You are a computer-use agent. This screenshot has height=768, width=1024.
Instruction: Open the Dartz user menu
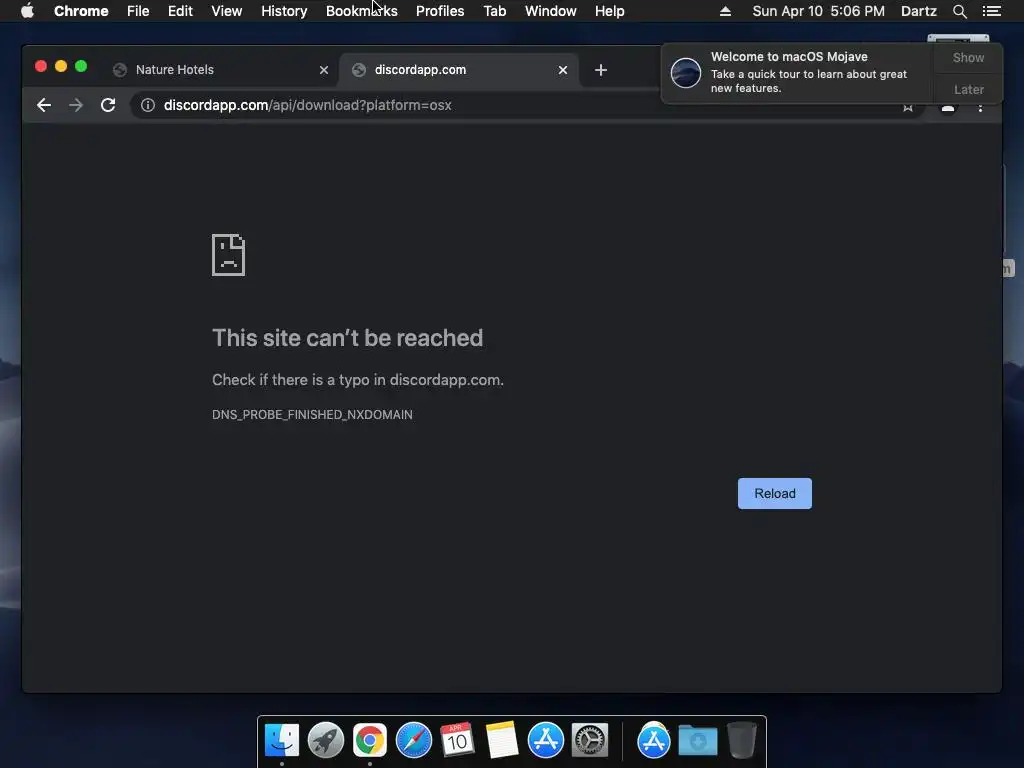[x=919, y=11]
